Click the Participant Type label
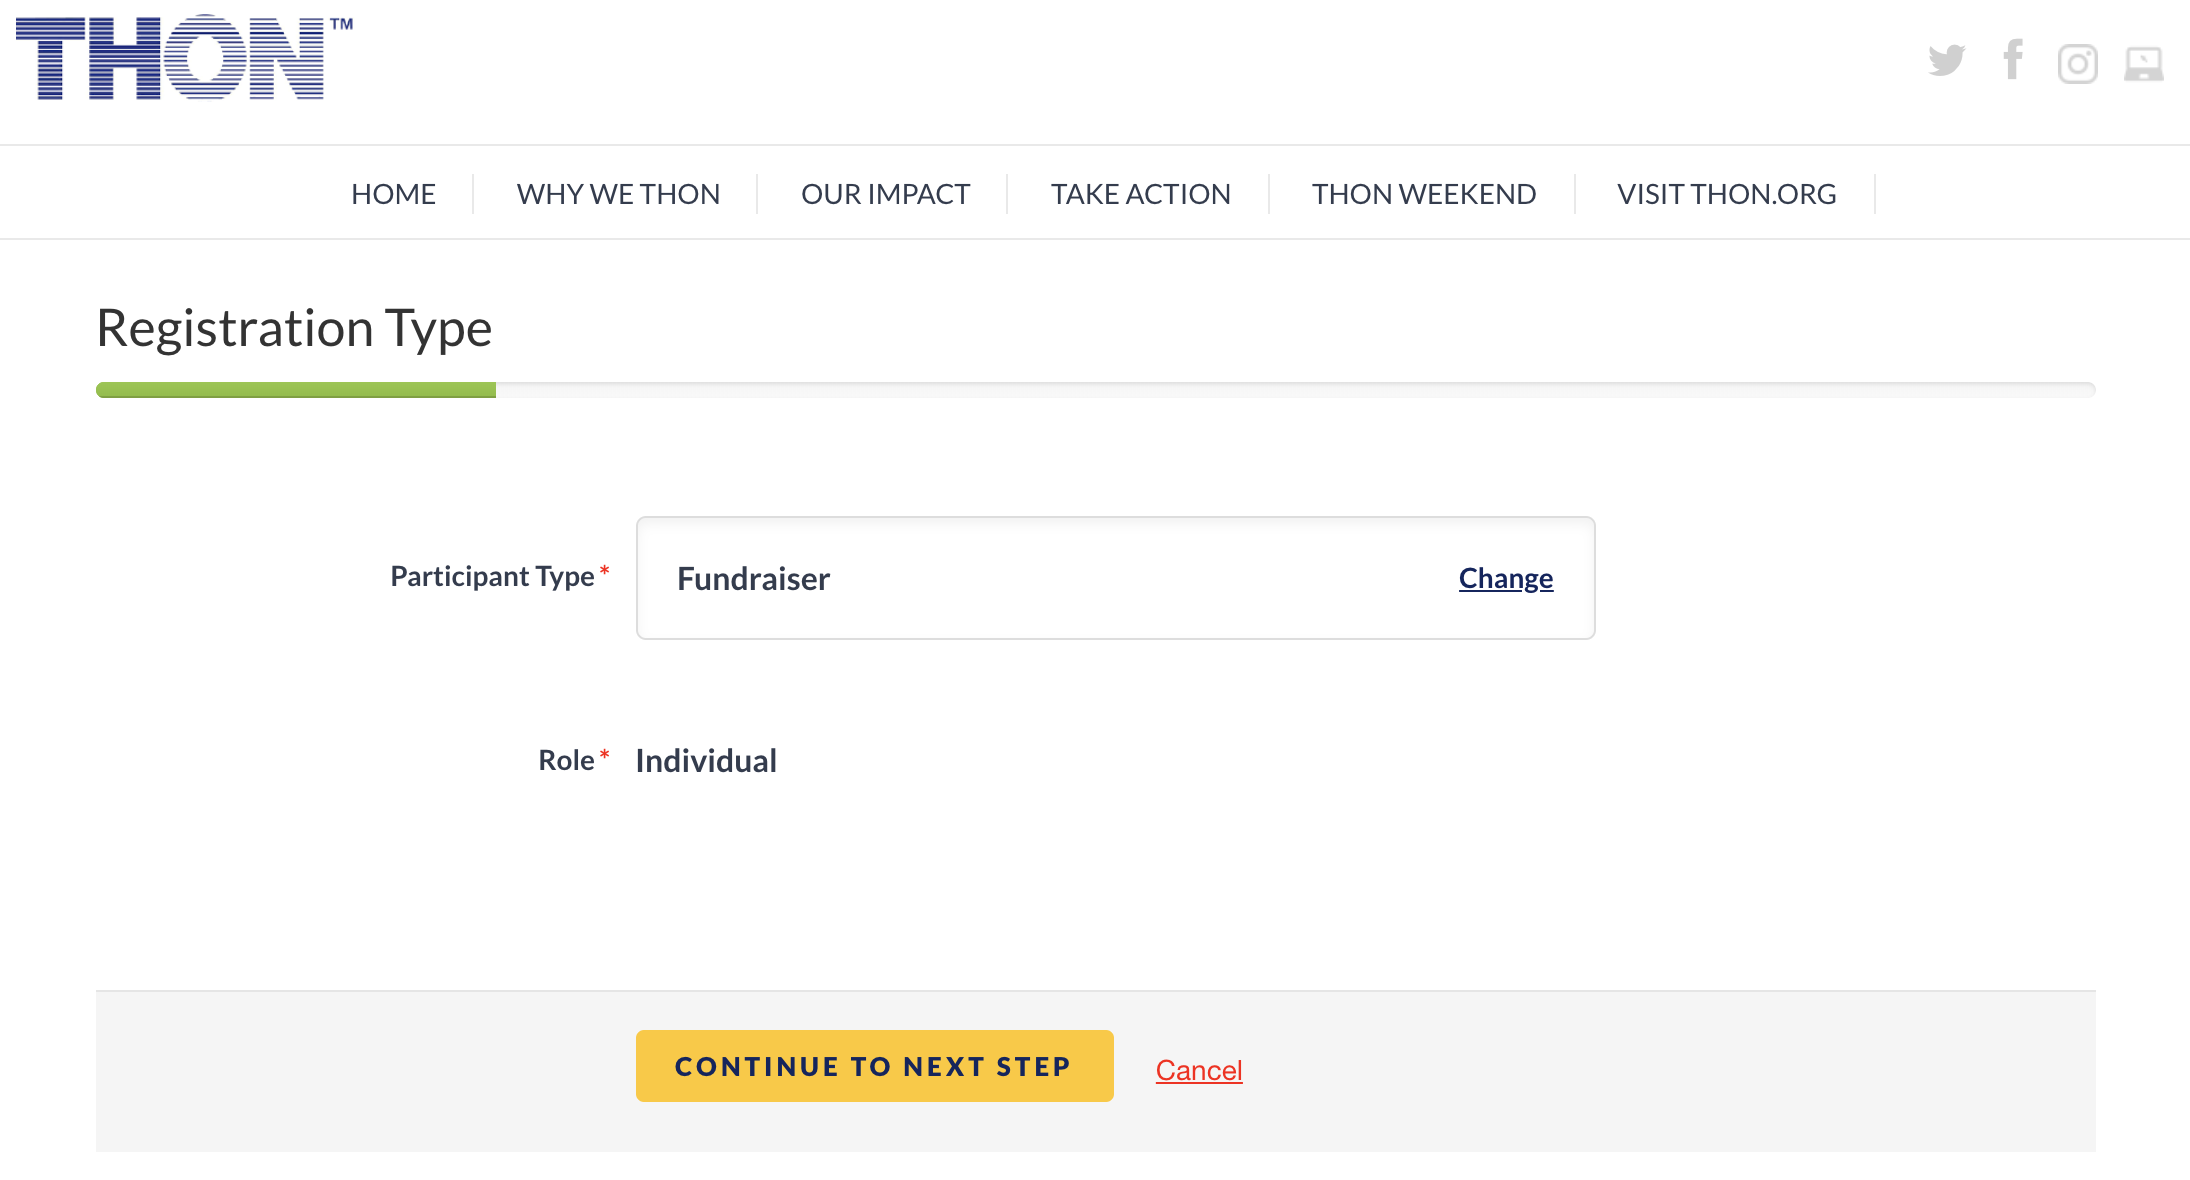The image size is (2190, 1180). tap(492, 577)
